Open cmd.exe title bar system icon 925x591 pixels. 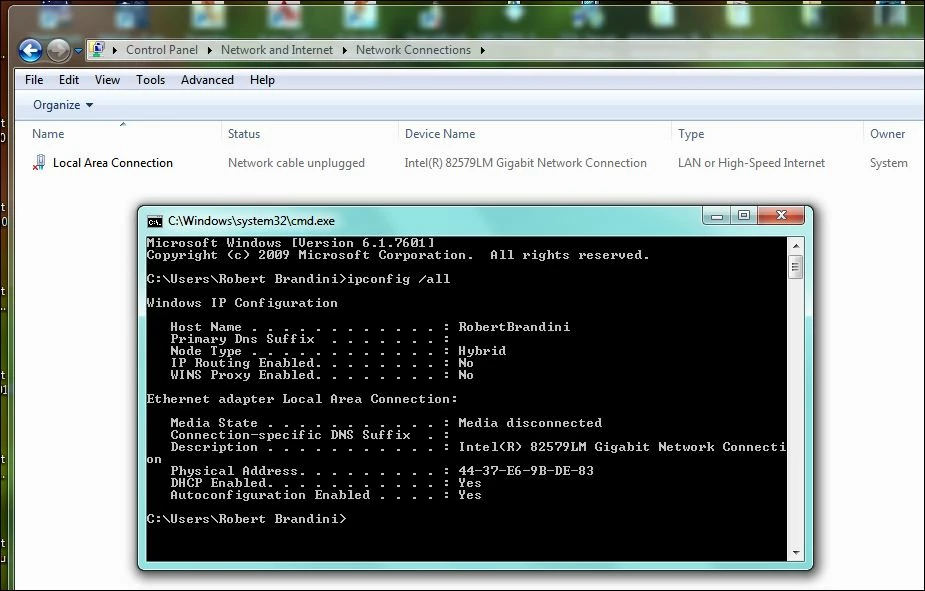155,221
